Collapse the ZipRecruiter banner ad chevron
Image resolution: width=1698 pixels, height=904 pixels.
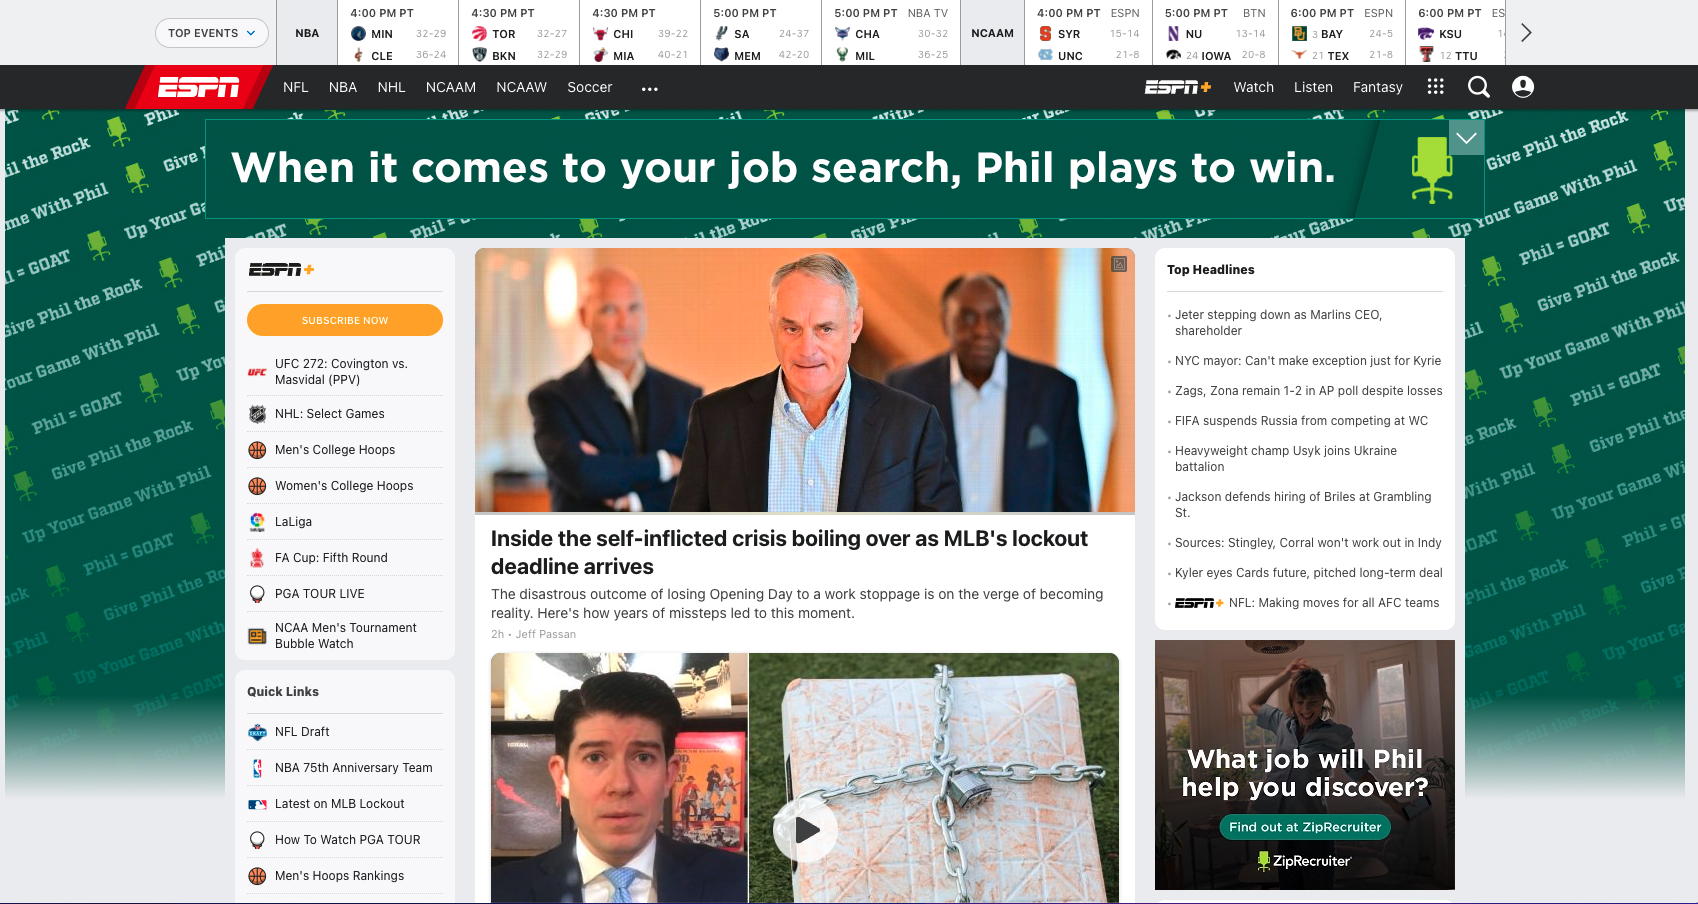click(1466, 138)
